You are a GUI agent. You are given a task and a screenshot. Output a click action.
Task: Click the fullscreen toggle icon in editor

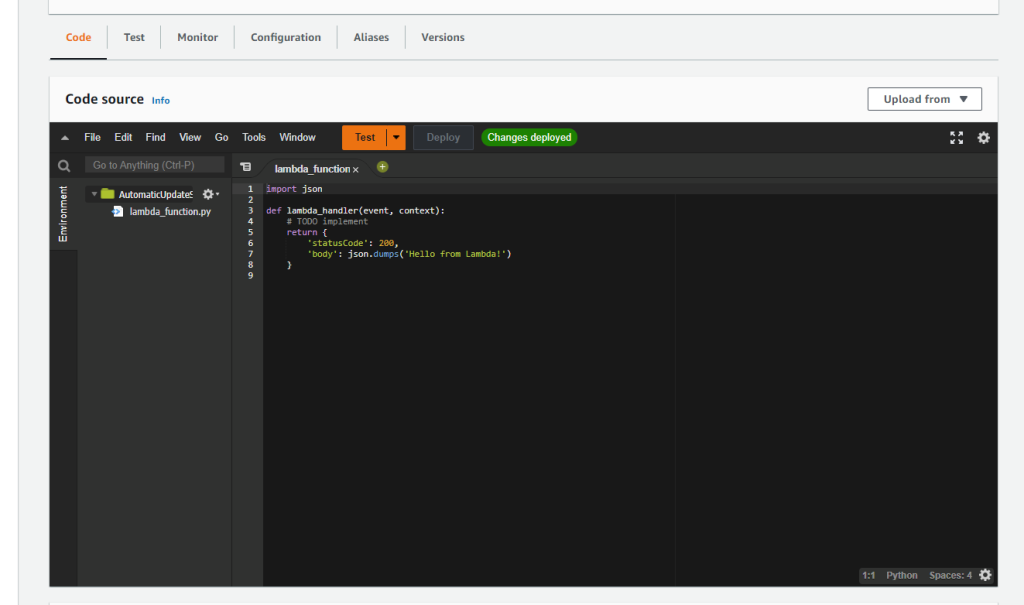click(x=956, y=138)
